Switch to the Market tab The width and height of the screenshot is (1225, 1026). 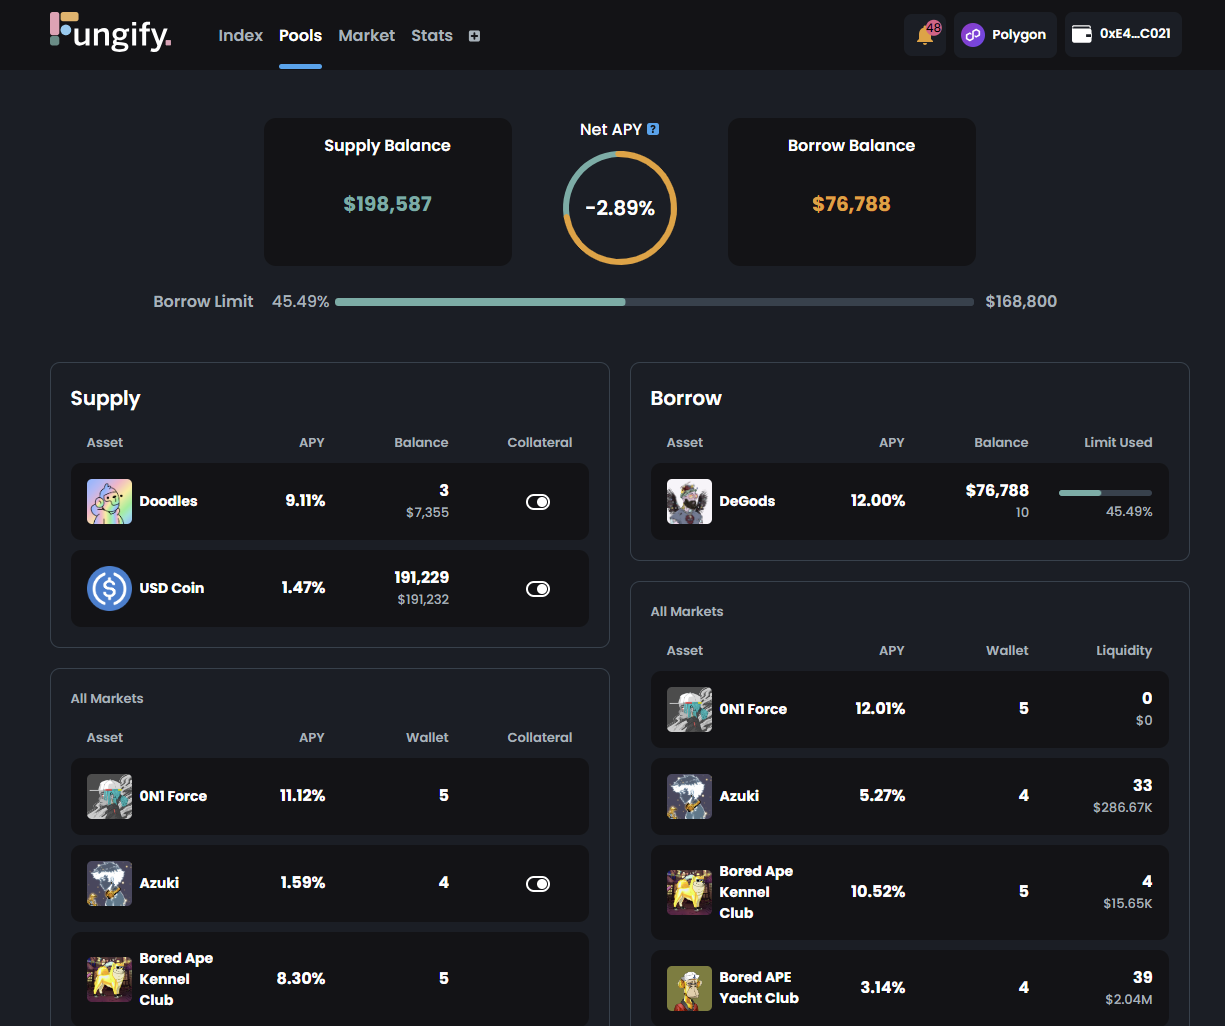[x=366, y=35]
